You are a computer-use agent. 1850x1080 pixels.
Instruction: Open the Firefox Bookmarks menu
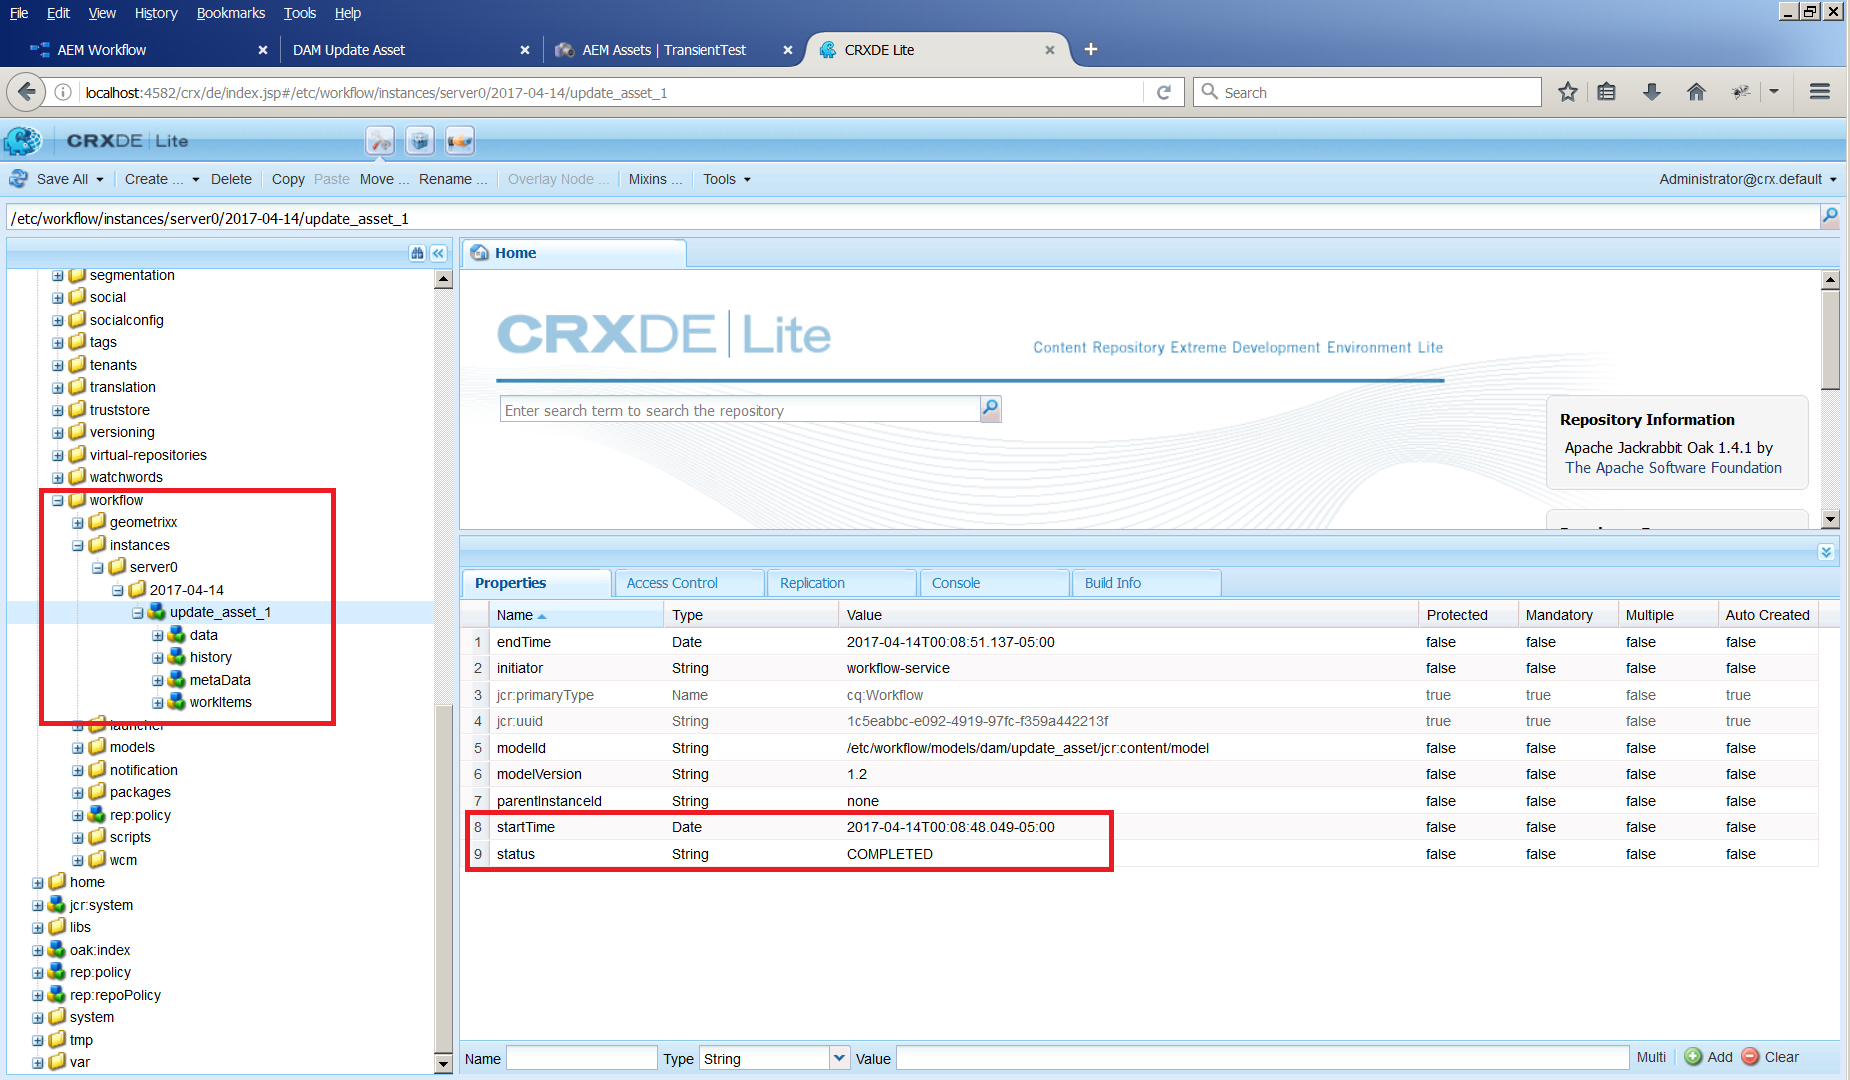(231, 13)
